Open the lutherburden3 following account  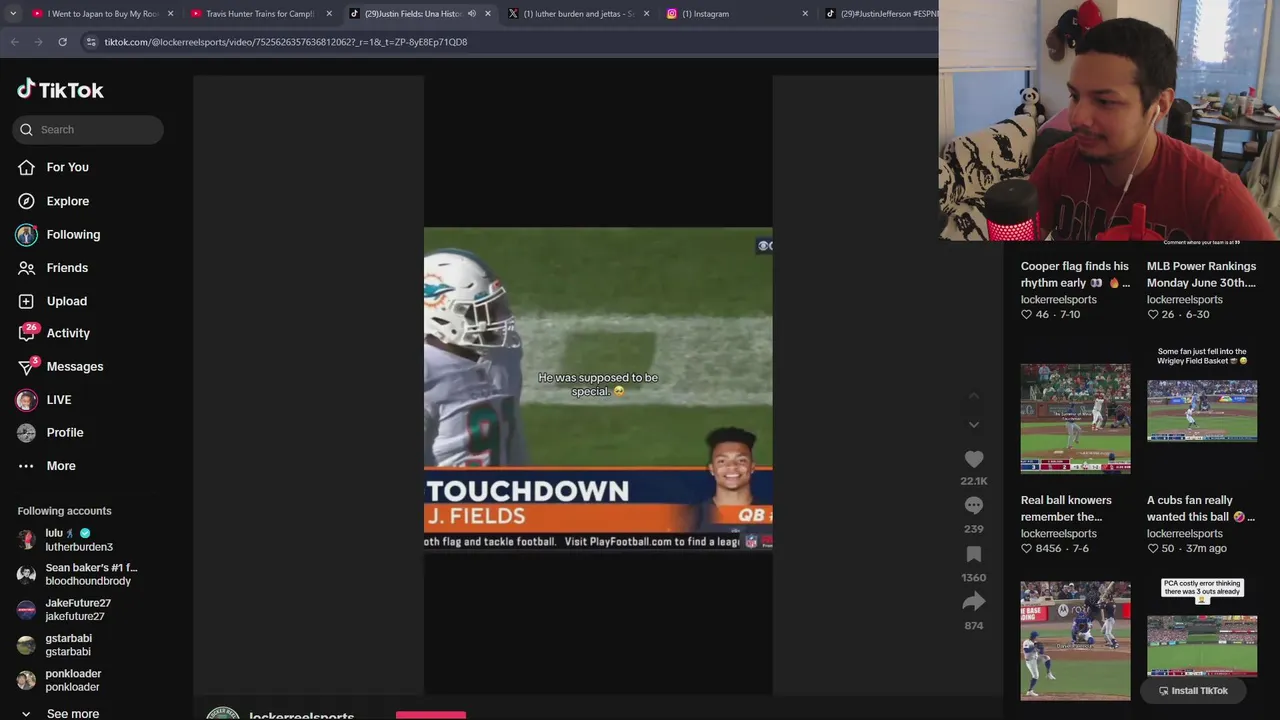pyautogui.click(x=78, y=540)
